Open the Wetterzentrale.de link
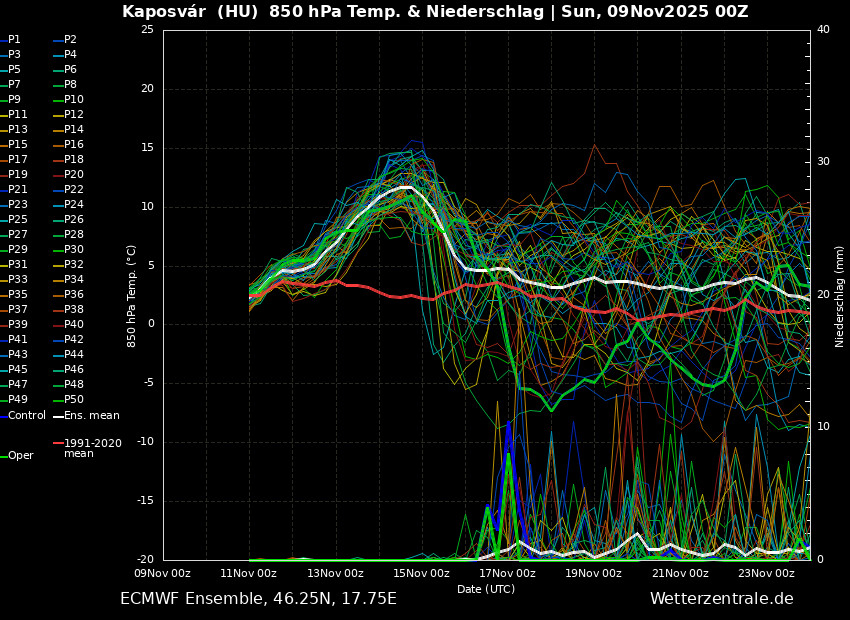Viewport: 850px width, 620px height. [x=721, y=599]
